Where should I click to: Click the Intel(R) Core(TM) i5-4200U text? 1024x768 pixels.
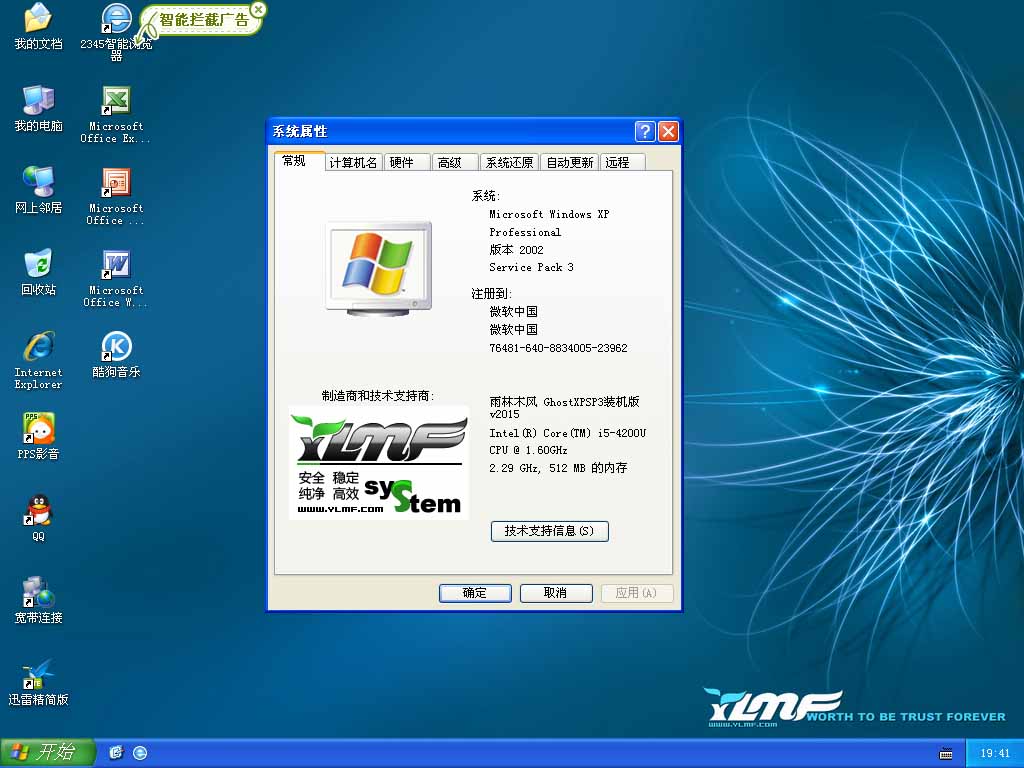568,433
